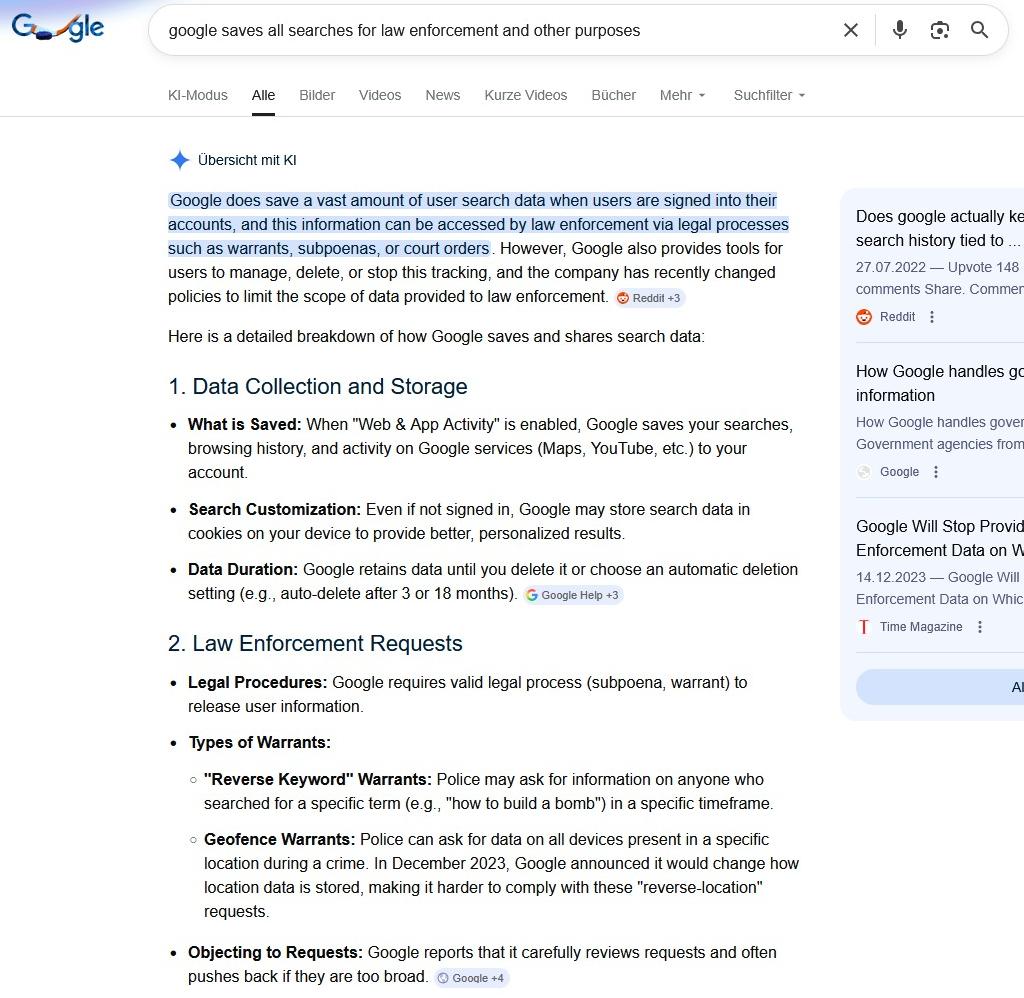Click the AI overview sparkle icon

(x=179, y=160)
